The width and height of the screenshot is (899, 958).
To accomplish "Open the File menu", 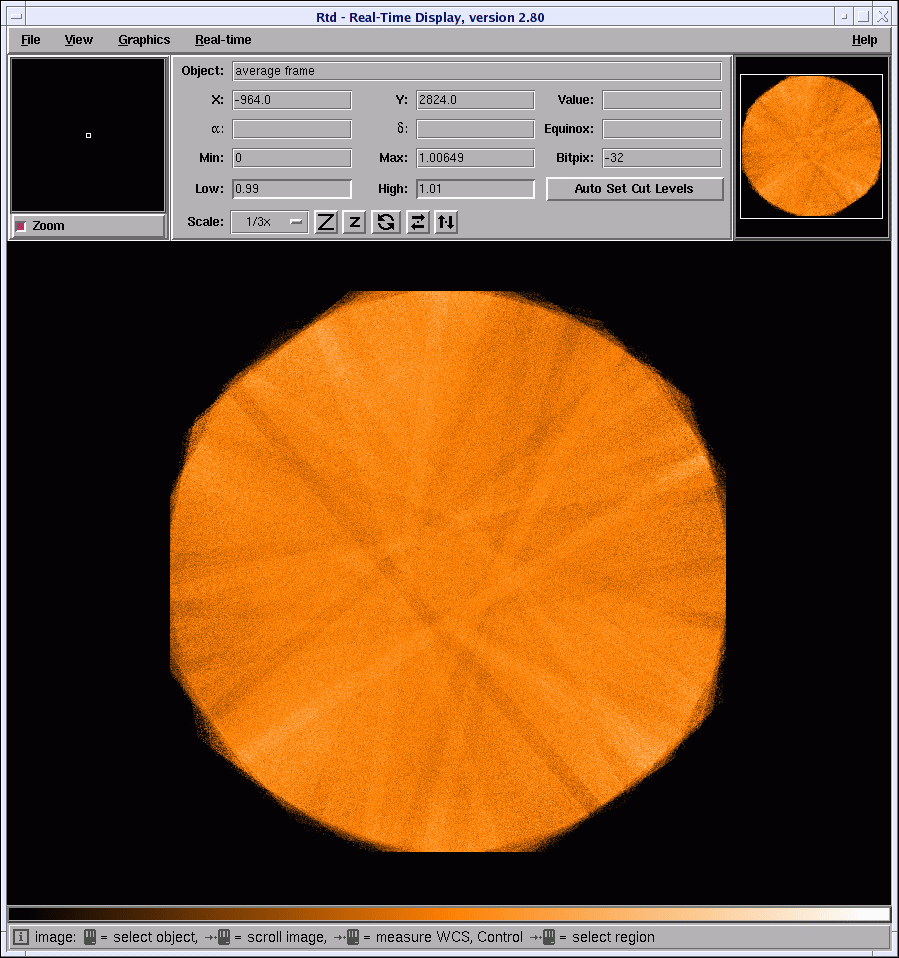I will [x=31, y=40].
